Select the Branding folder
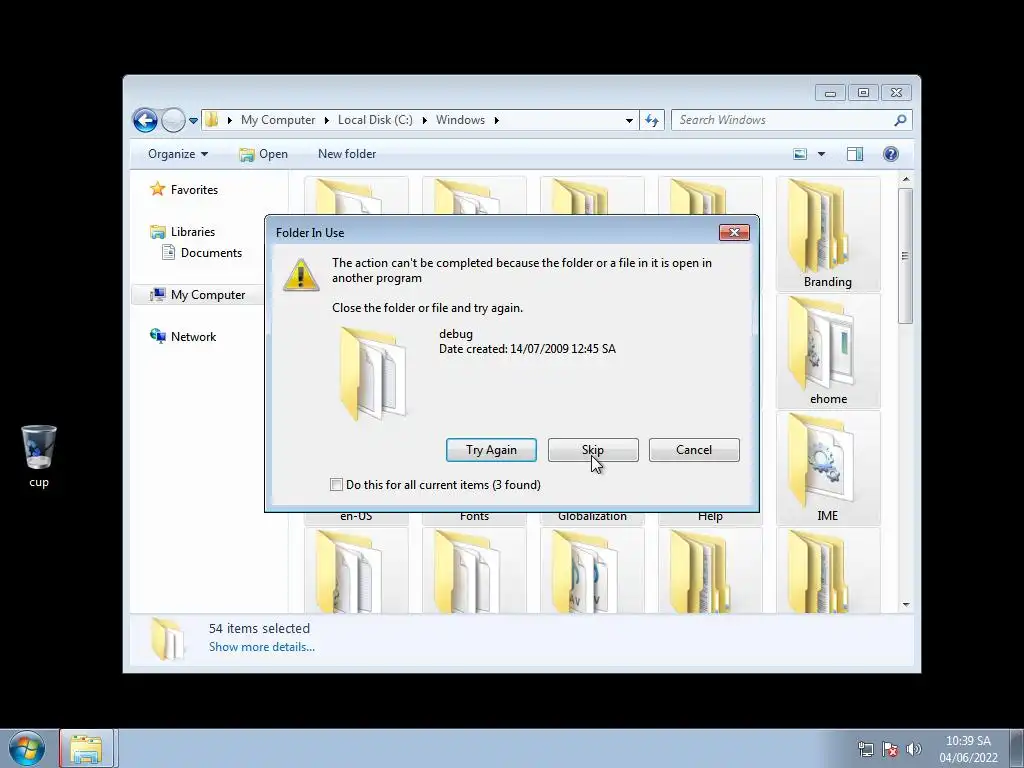Image resolution: width=1024 pixels, height=768 pixels. [827, 234]
